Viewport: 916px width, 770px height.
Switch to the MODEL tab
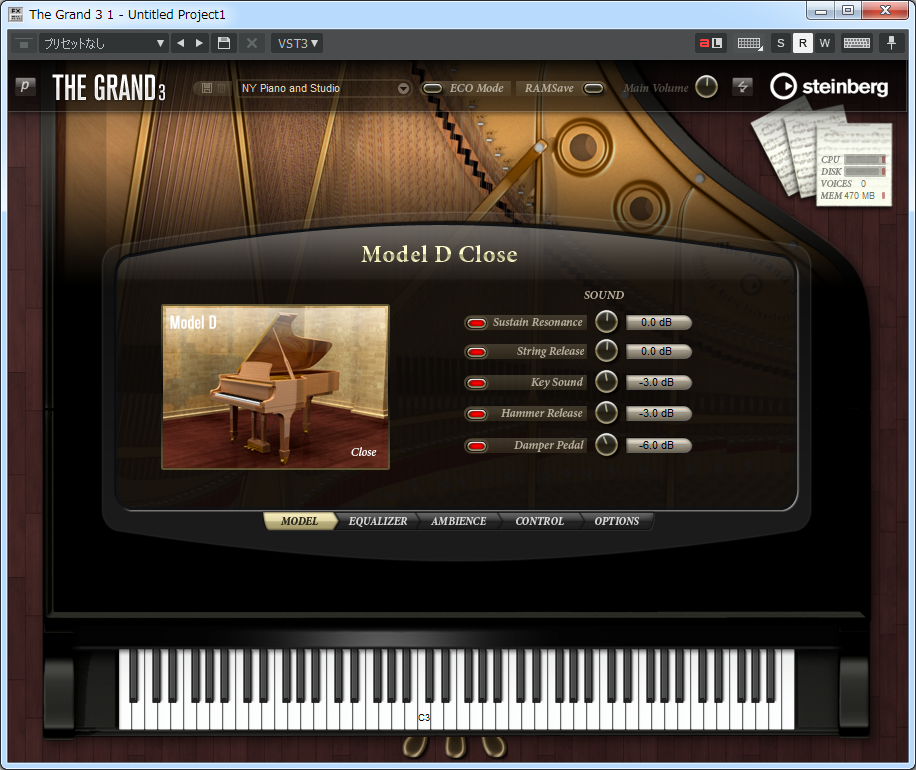tap(300, 521)
